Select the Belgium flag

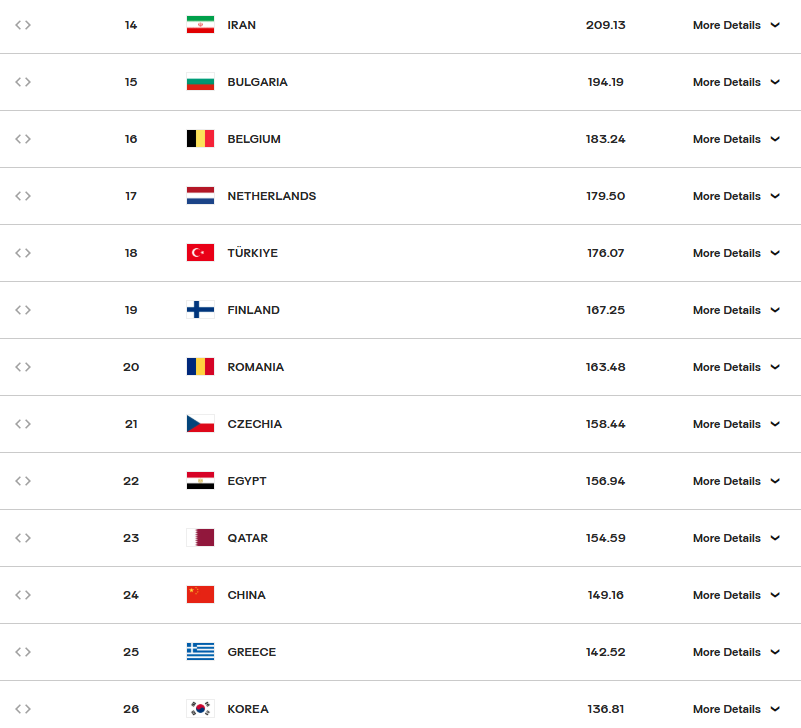(200, 139)
